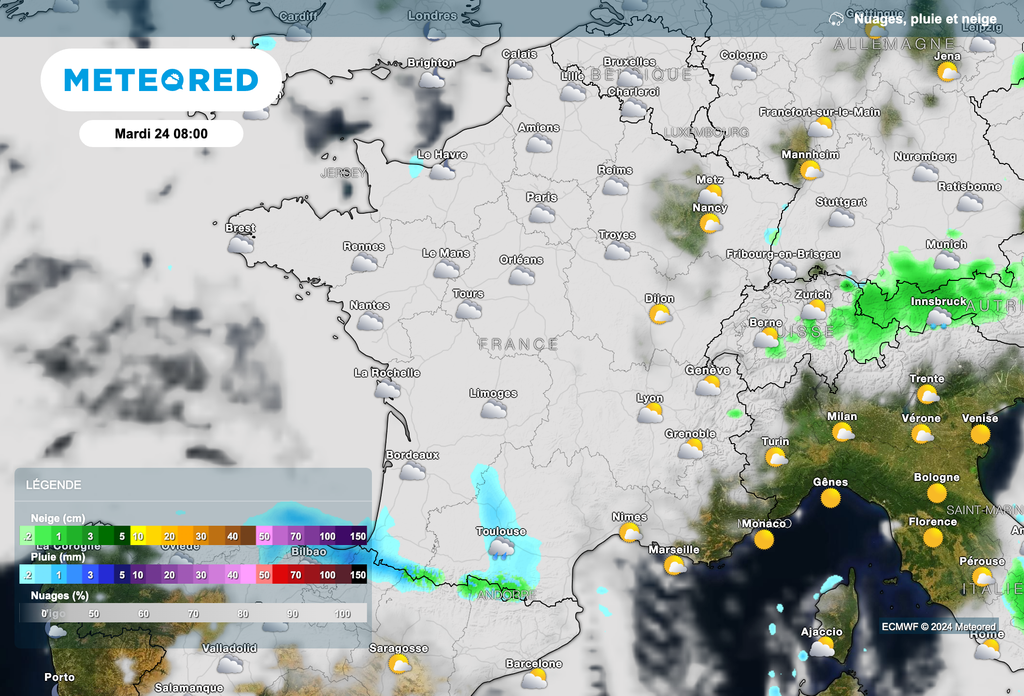Open the Meteored logo link
1024x696 pixels.
[162, 79]
